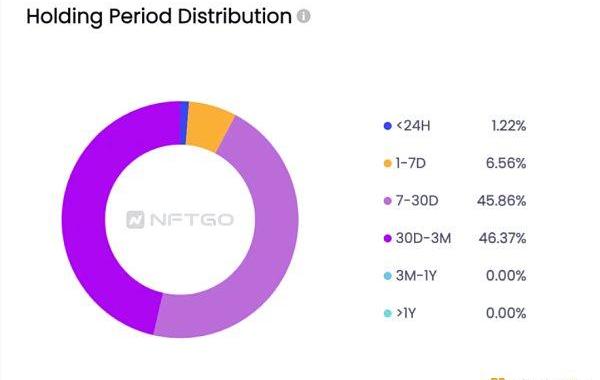Click the light purple 7-30D legend dot
This screenshot has height=380, width=600.
coord(388,201)
